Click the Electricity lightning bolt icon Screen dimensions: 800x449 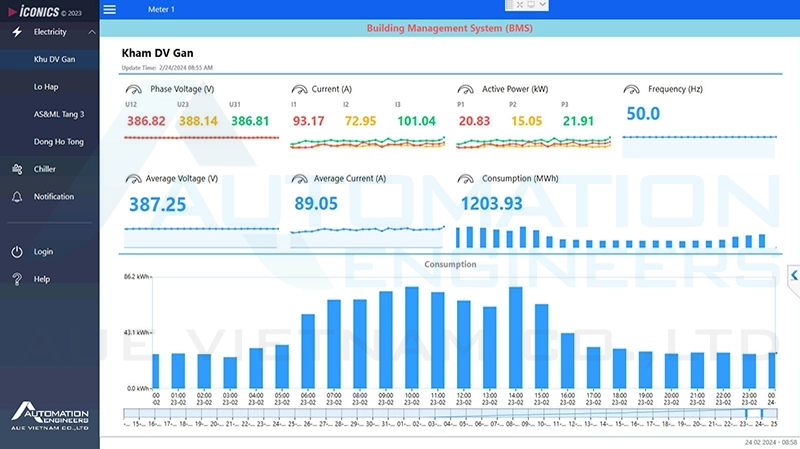click(x=16, y=32)
